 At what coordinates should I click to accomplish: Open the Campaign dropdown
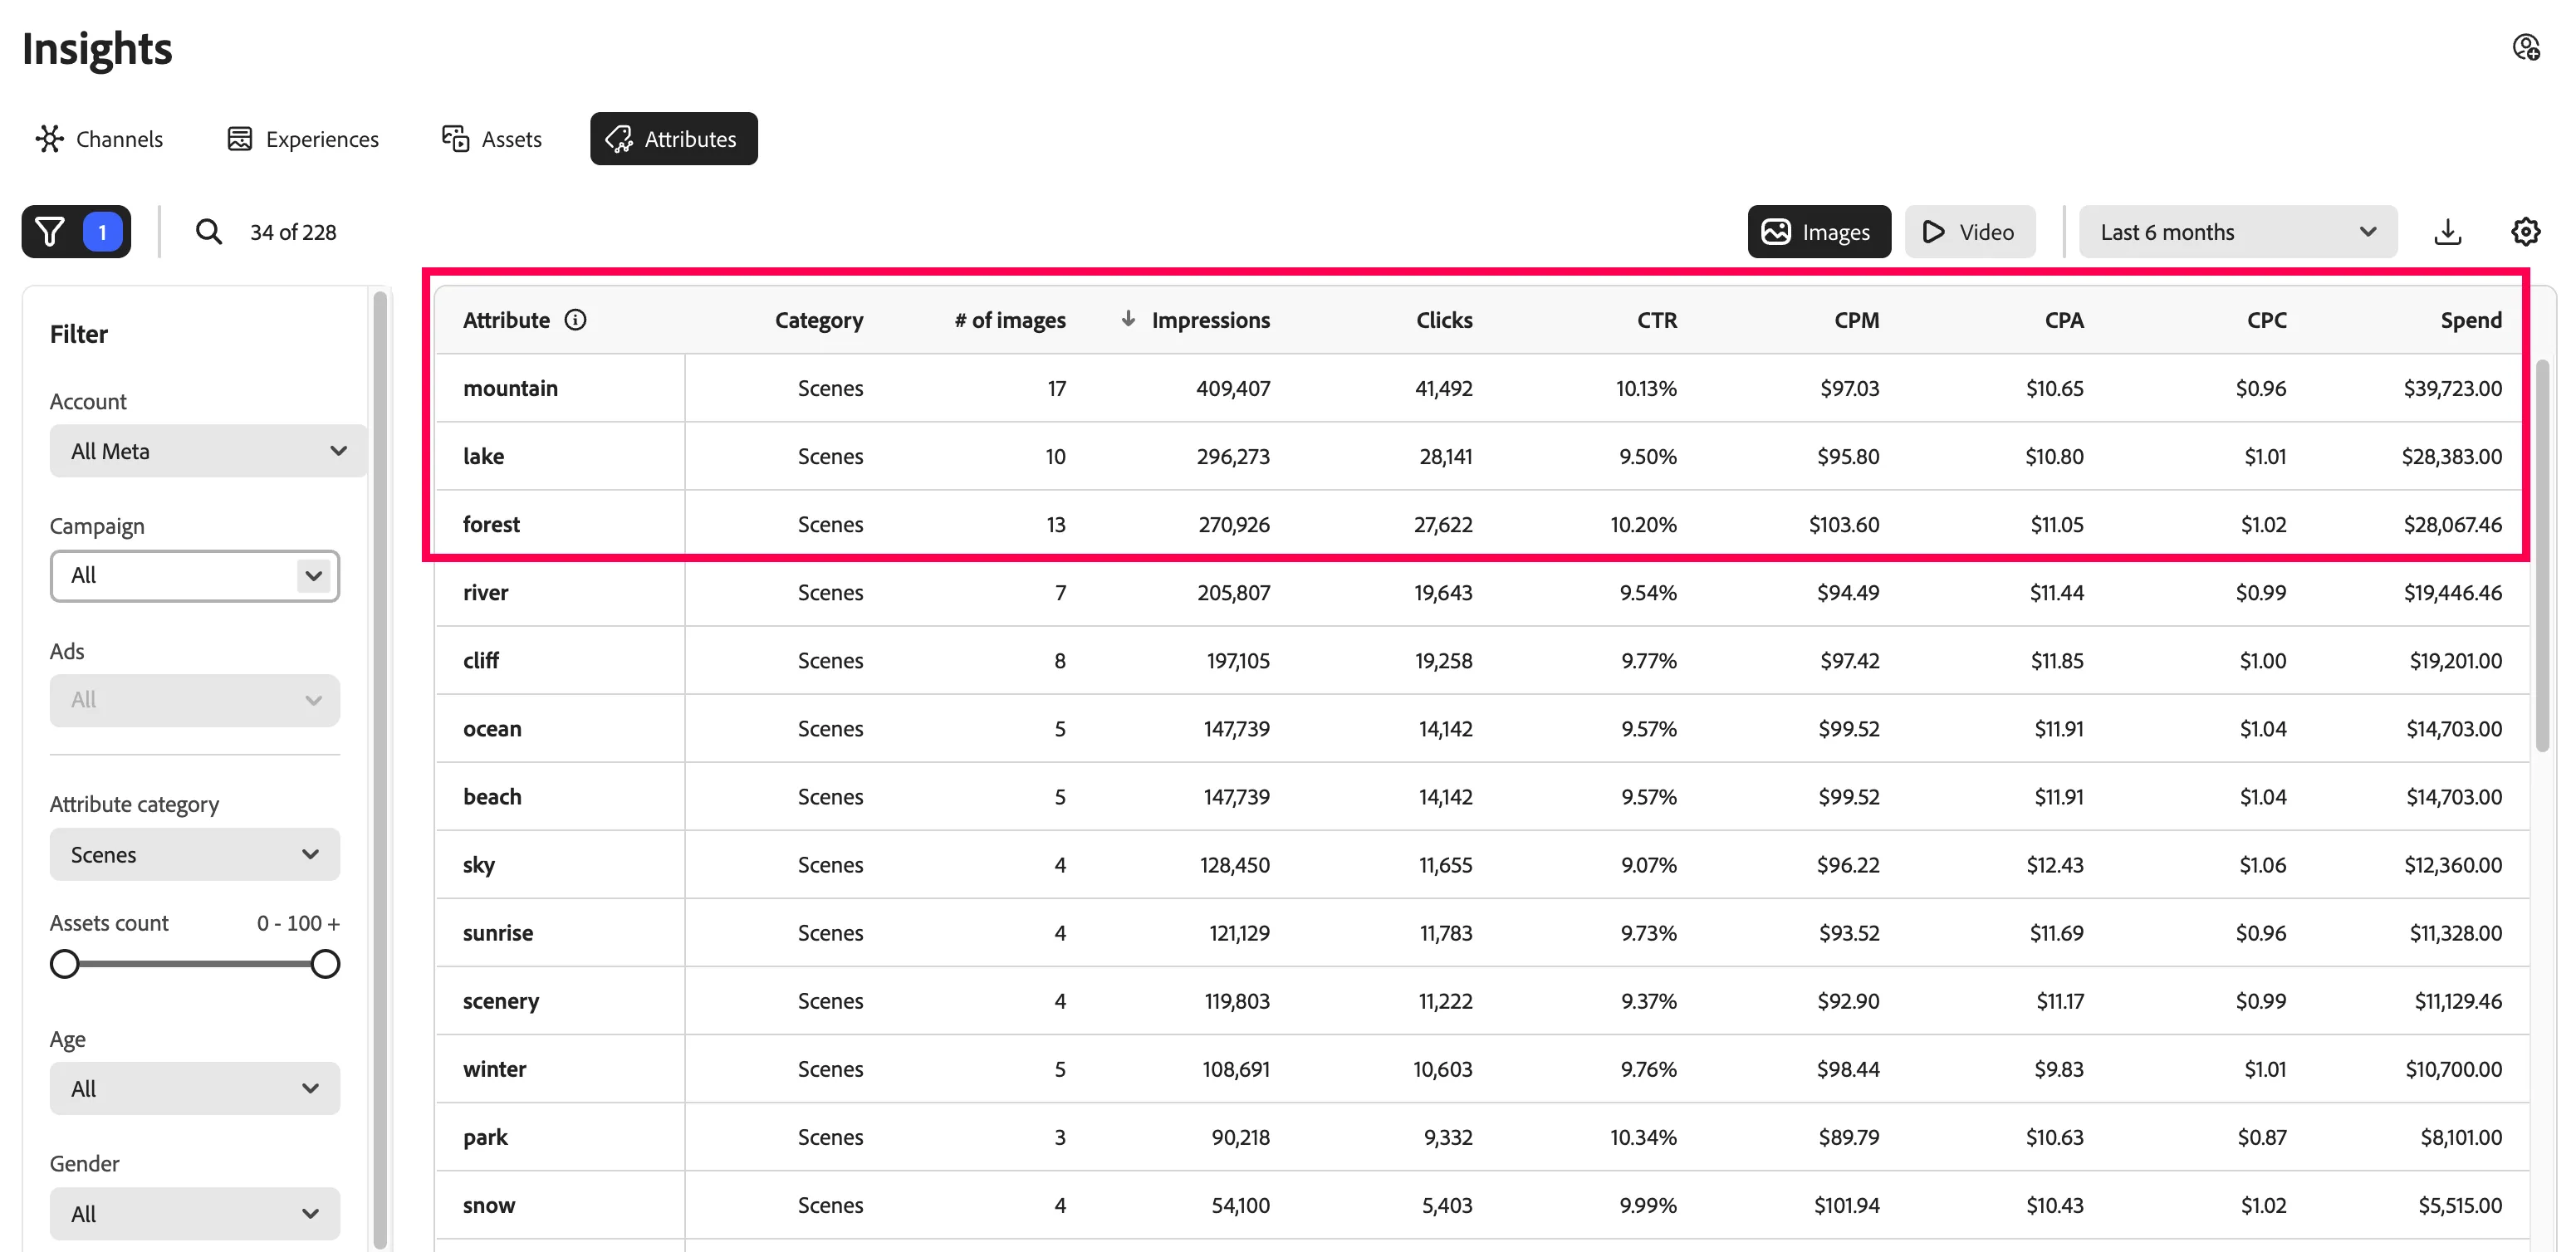point(195,576)
